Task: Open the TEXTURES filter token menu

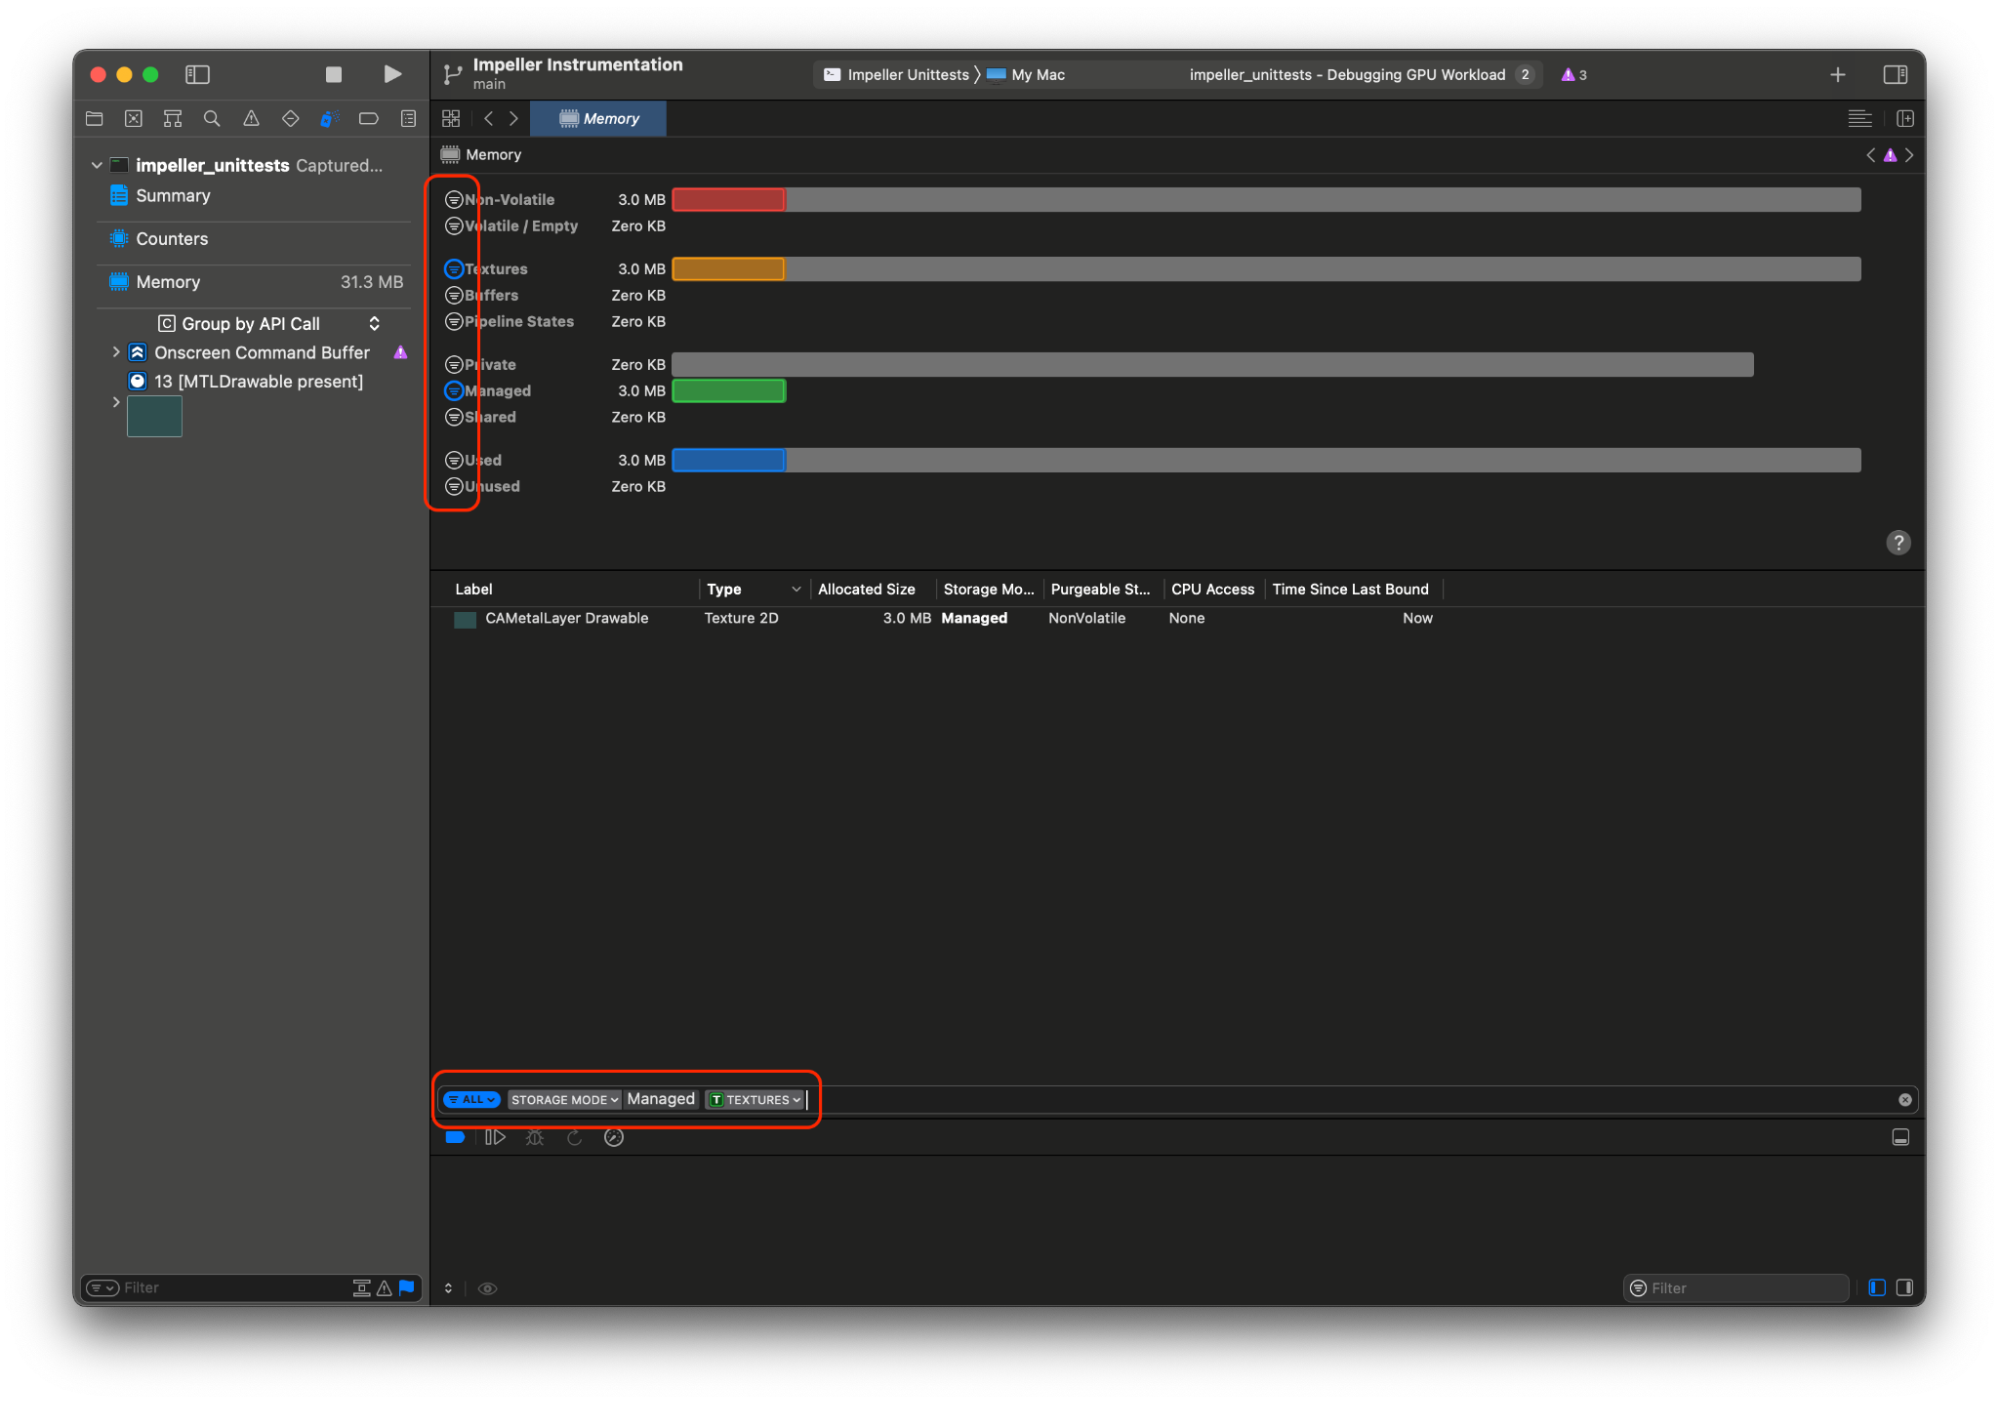Action: point(755,1099)
